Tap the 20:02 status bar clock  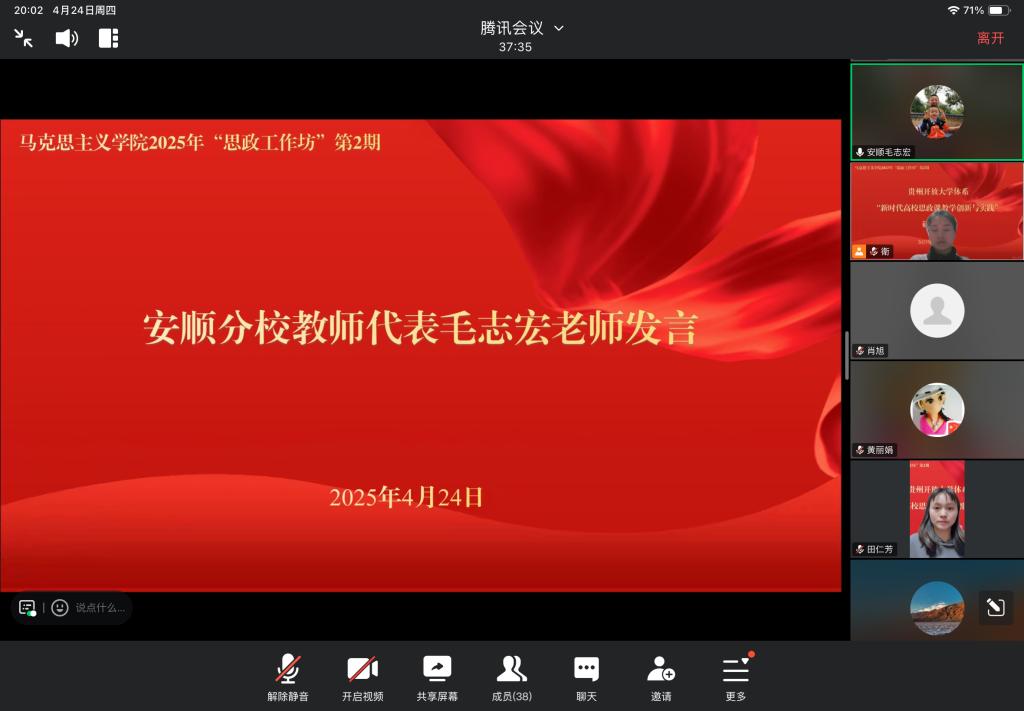click(28, 10)
